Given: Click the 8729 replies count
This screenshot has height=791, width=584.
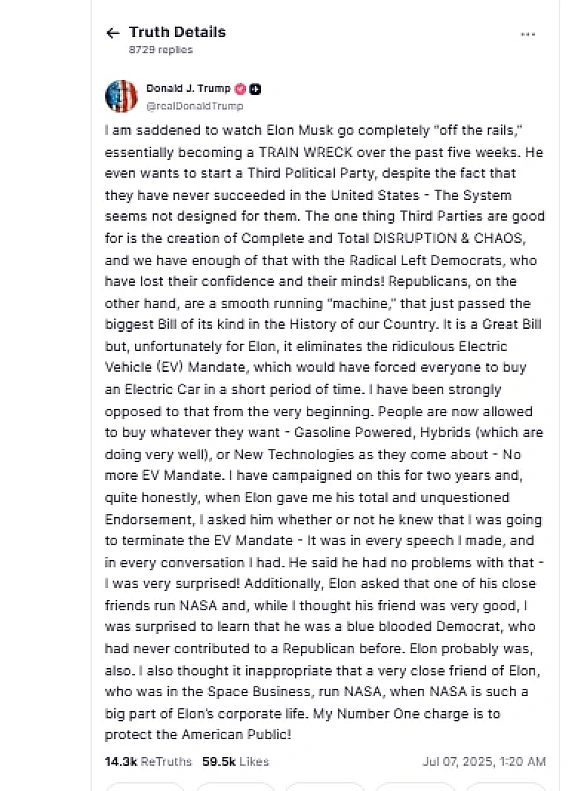Looking at the screenshot, I should click(160, 49).
